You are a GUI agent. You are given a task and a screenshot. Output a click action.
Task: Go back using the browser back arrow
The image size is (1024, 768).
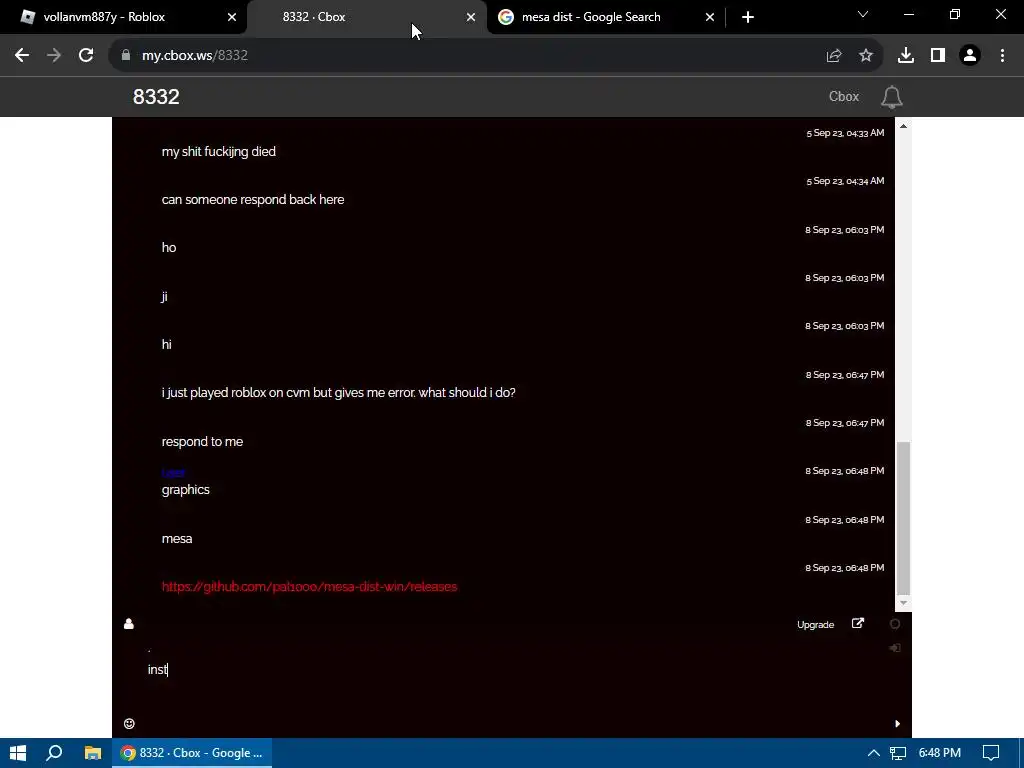22,56
